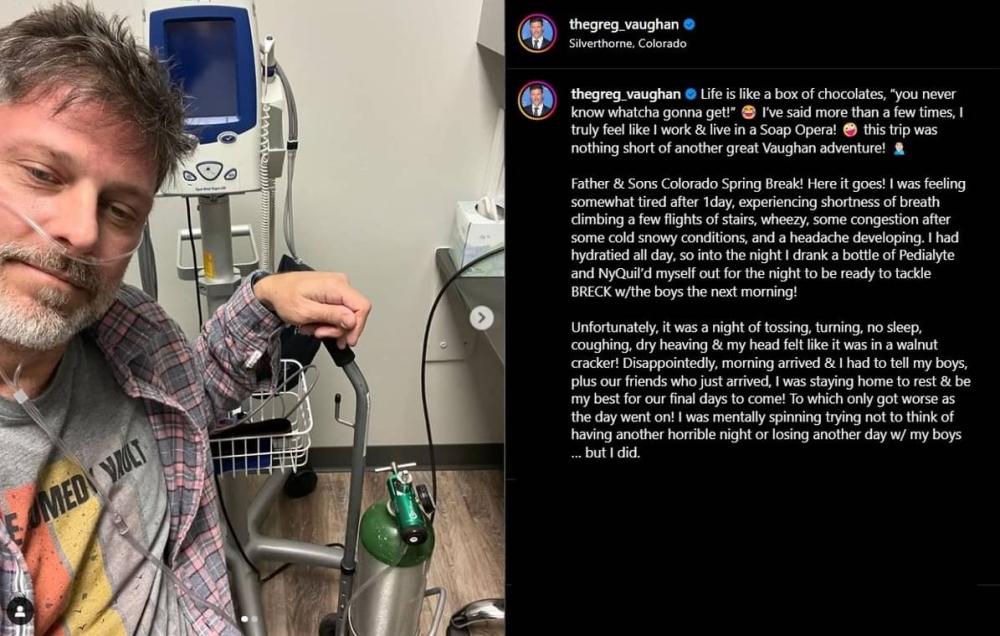Click the winking tongue emoji after 'Soap Opera!'
Viewport: 1000px width, 636px height.
tap(849, 130)
